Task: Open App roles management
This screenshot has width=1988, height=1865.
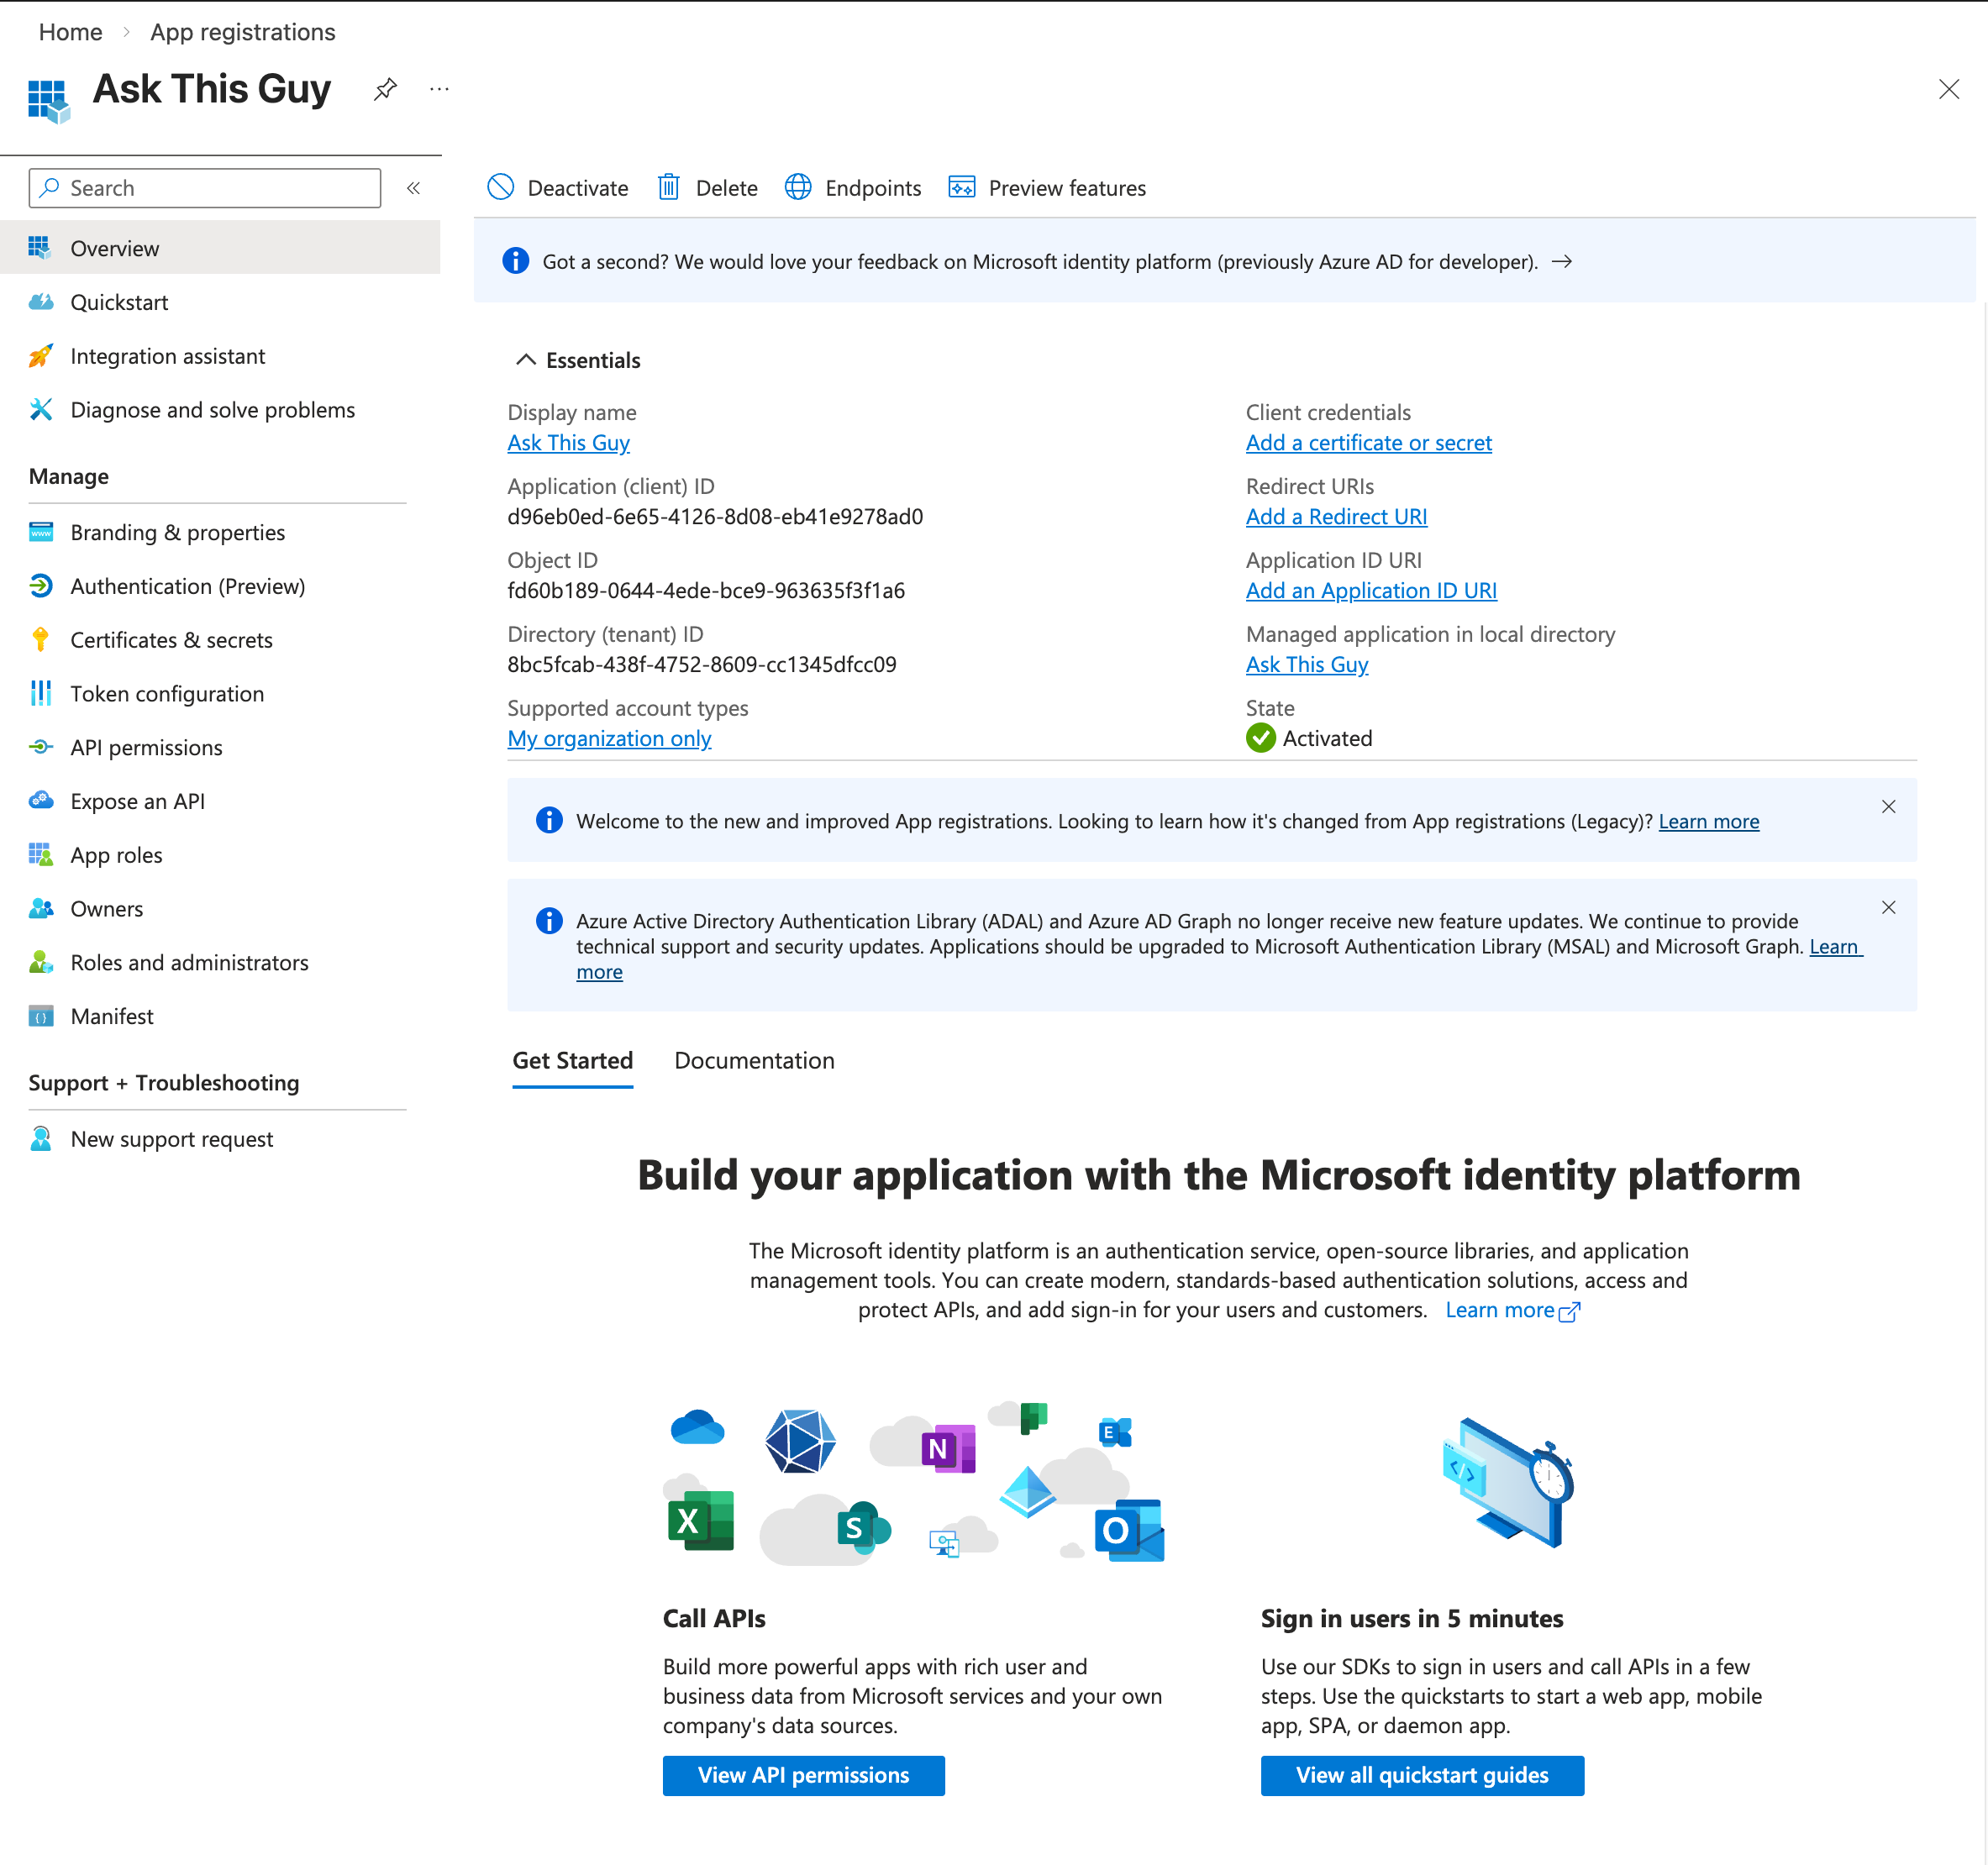Action: pos(116,855)
